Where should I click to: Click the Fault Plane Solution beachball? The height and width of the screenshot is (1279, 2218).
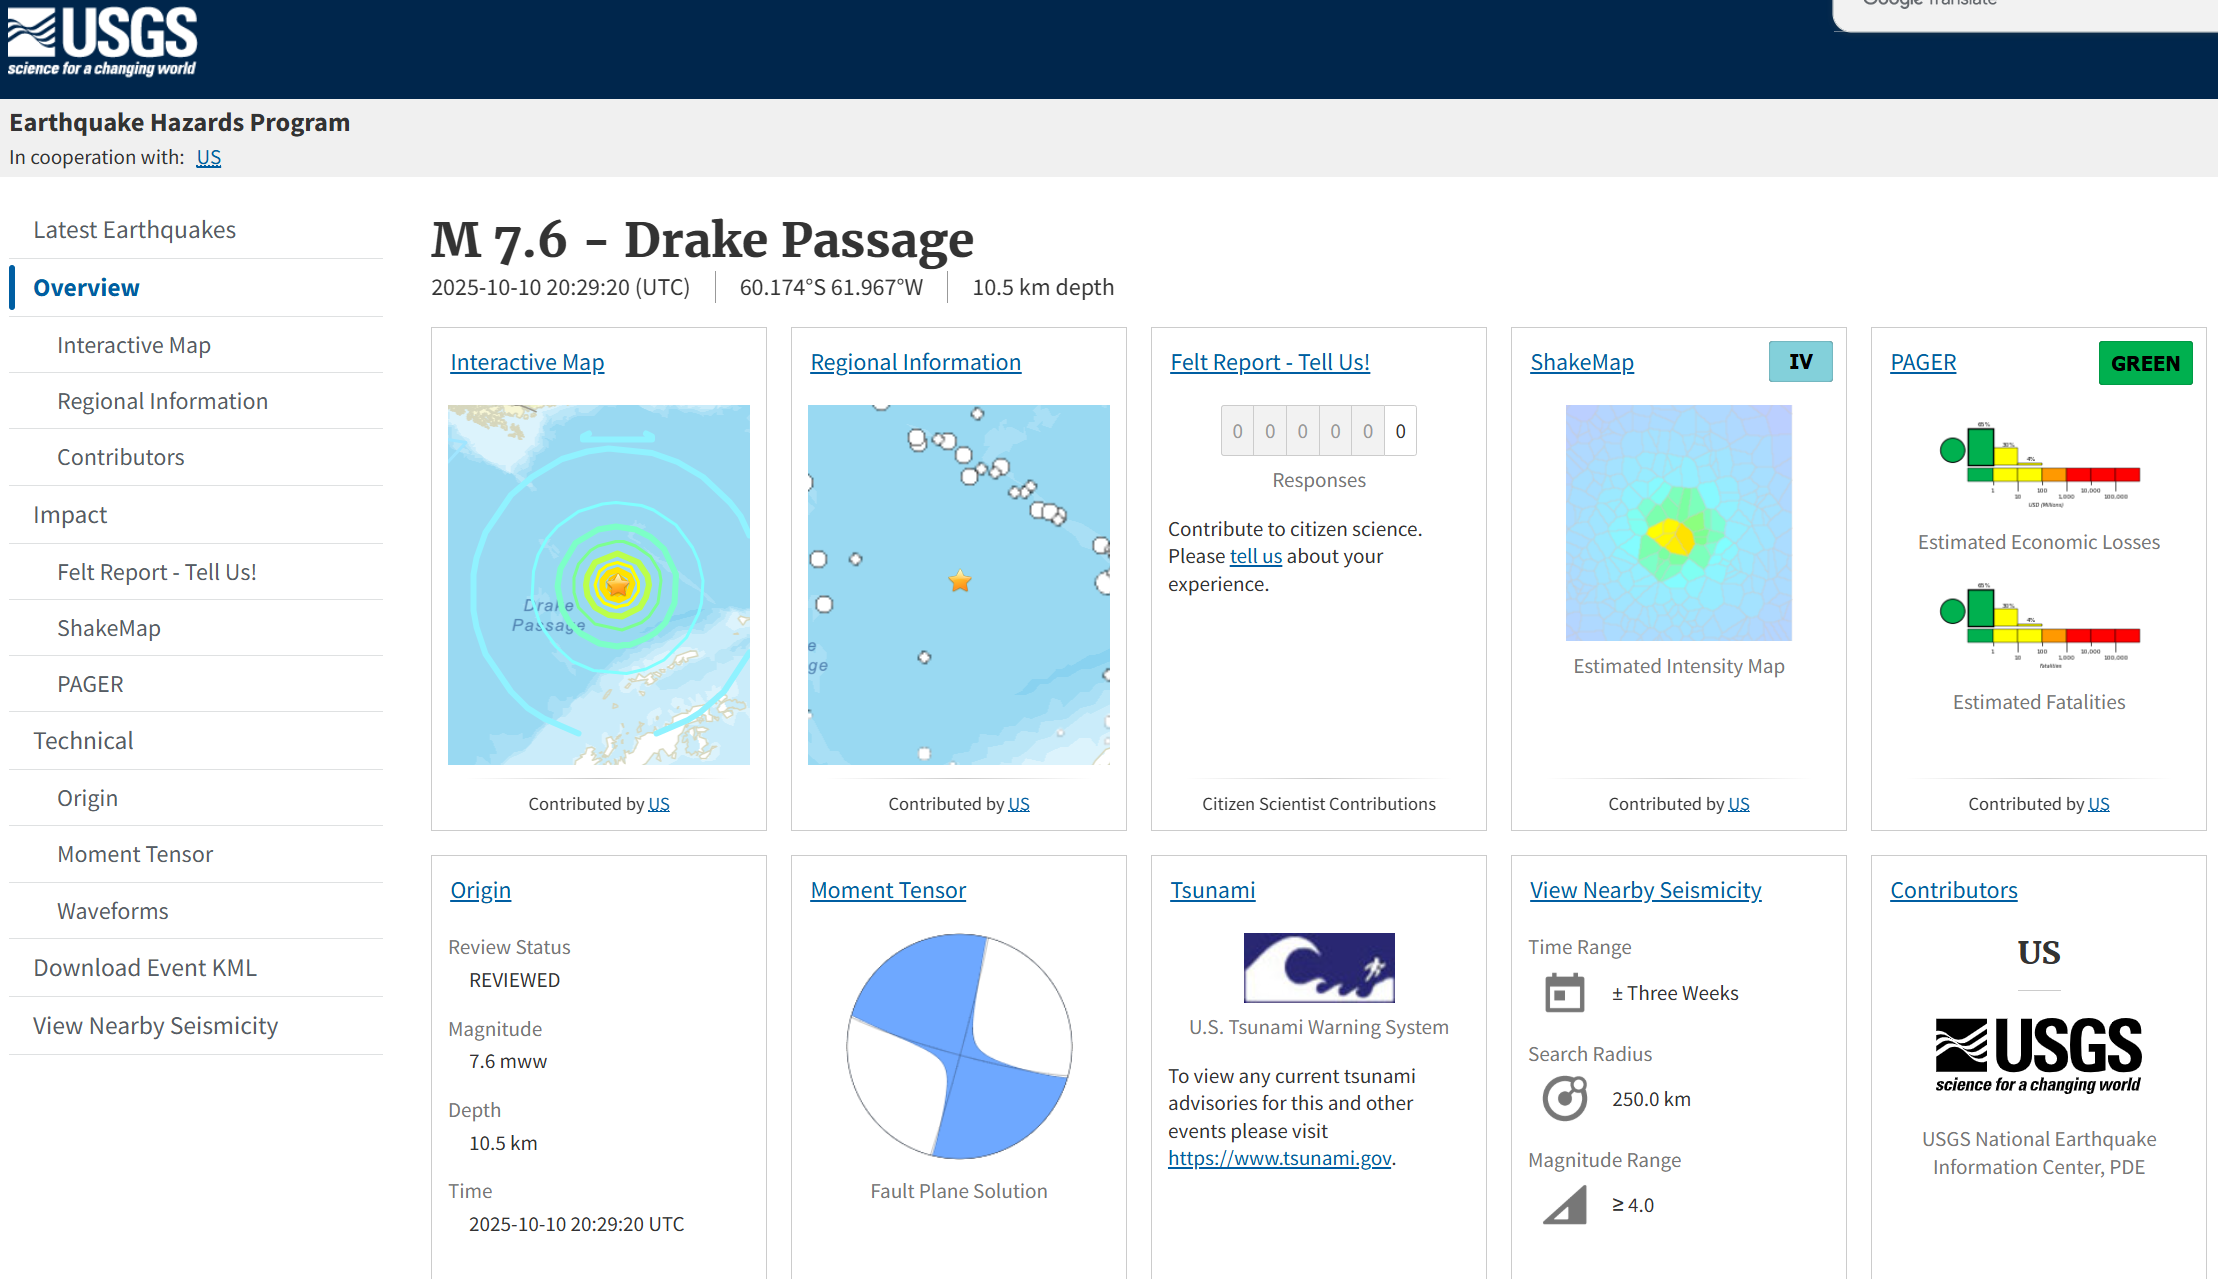click(959, 1046)
